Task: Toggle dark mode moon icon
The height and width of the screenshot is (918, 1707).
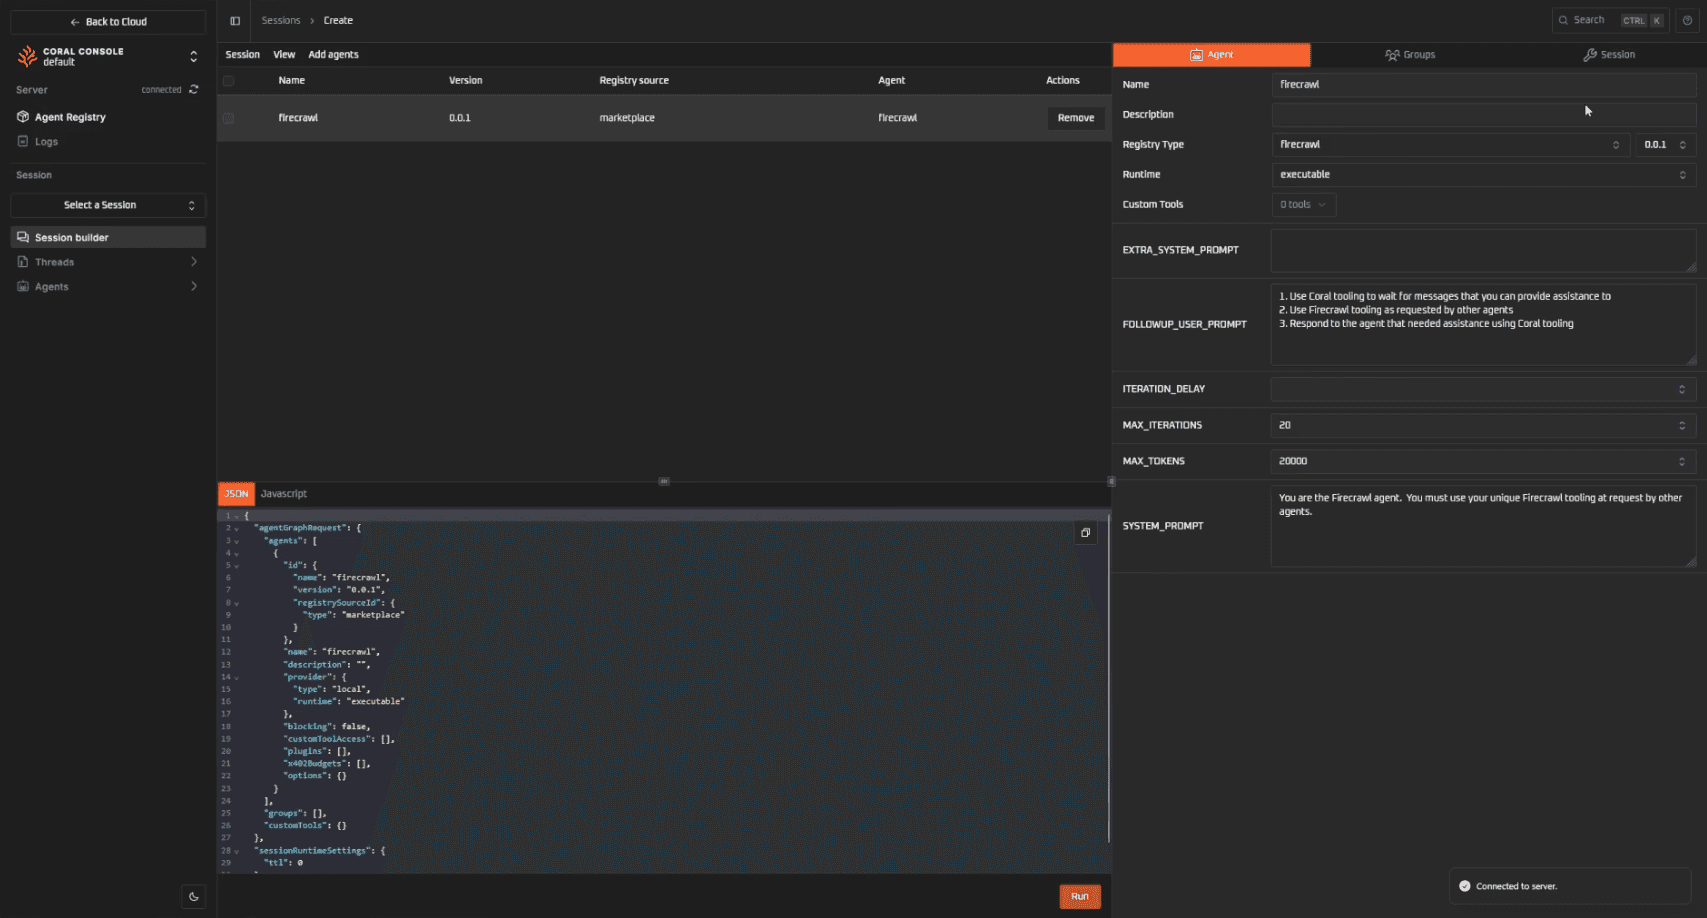Action: click(194, 896)
